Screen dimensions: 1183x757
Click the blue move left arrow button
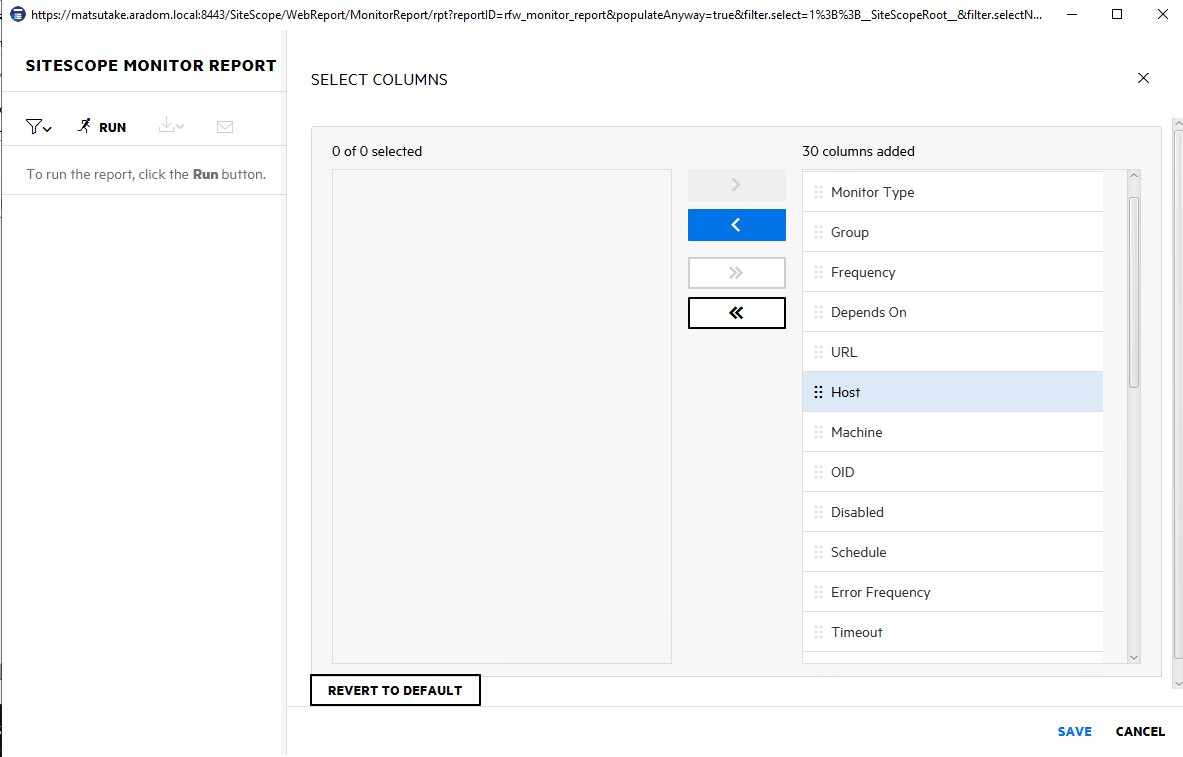pos(736,225)
